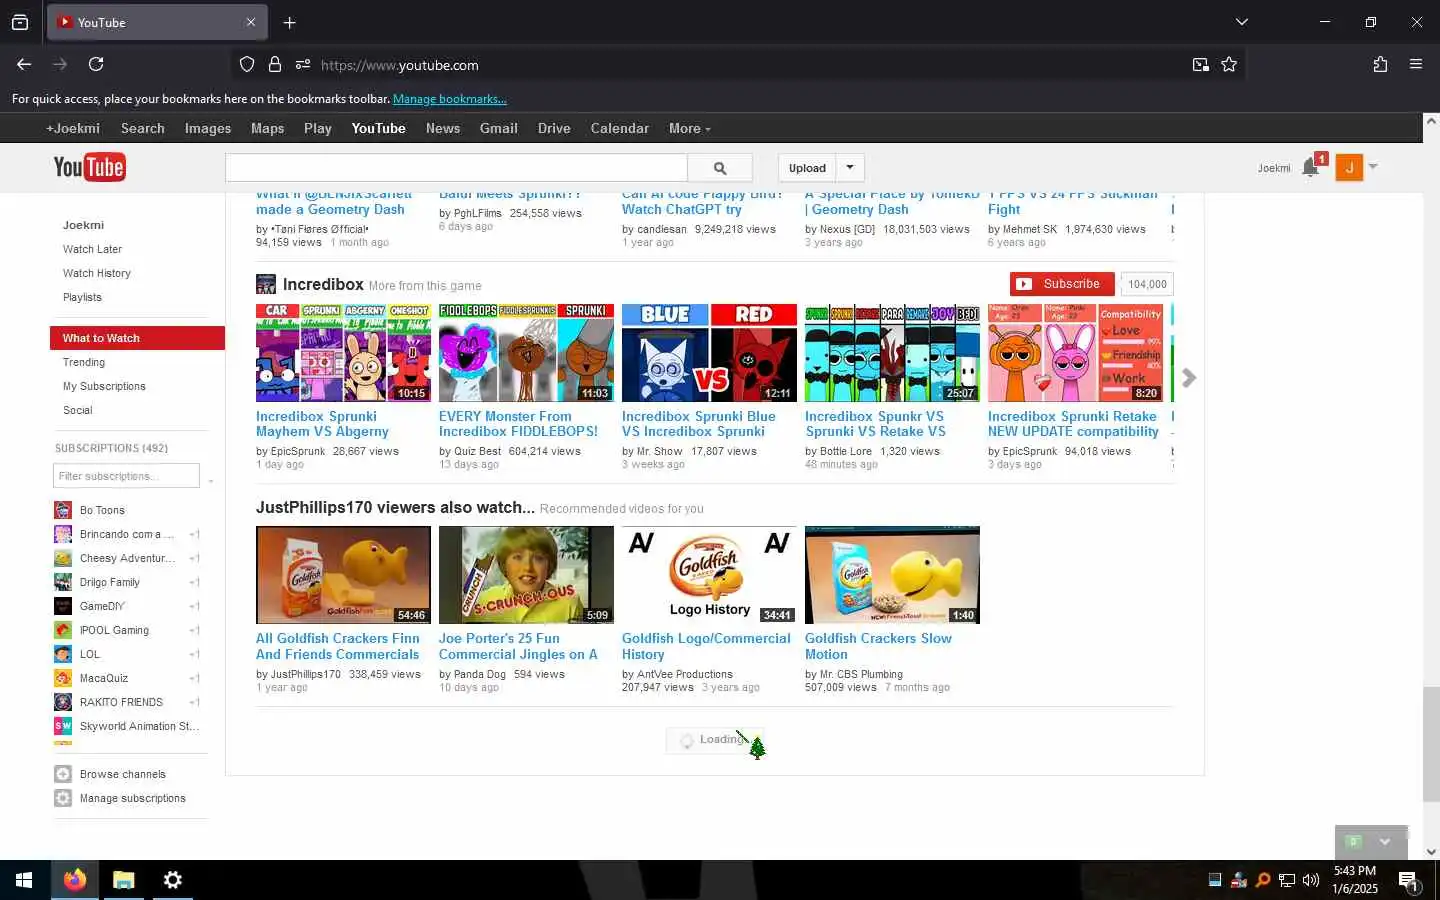
Task: Open My Subscriptions in sidebar
Action: (x=104, y=386)
